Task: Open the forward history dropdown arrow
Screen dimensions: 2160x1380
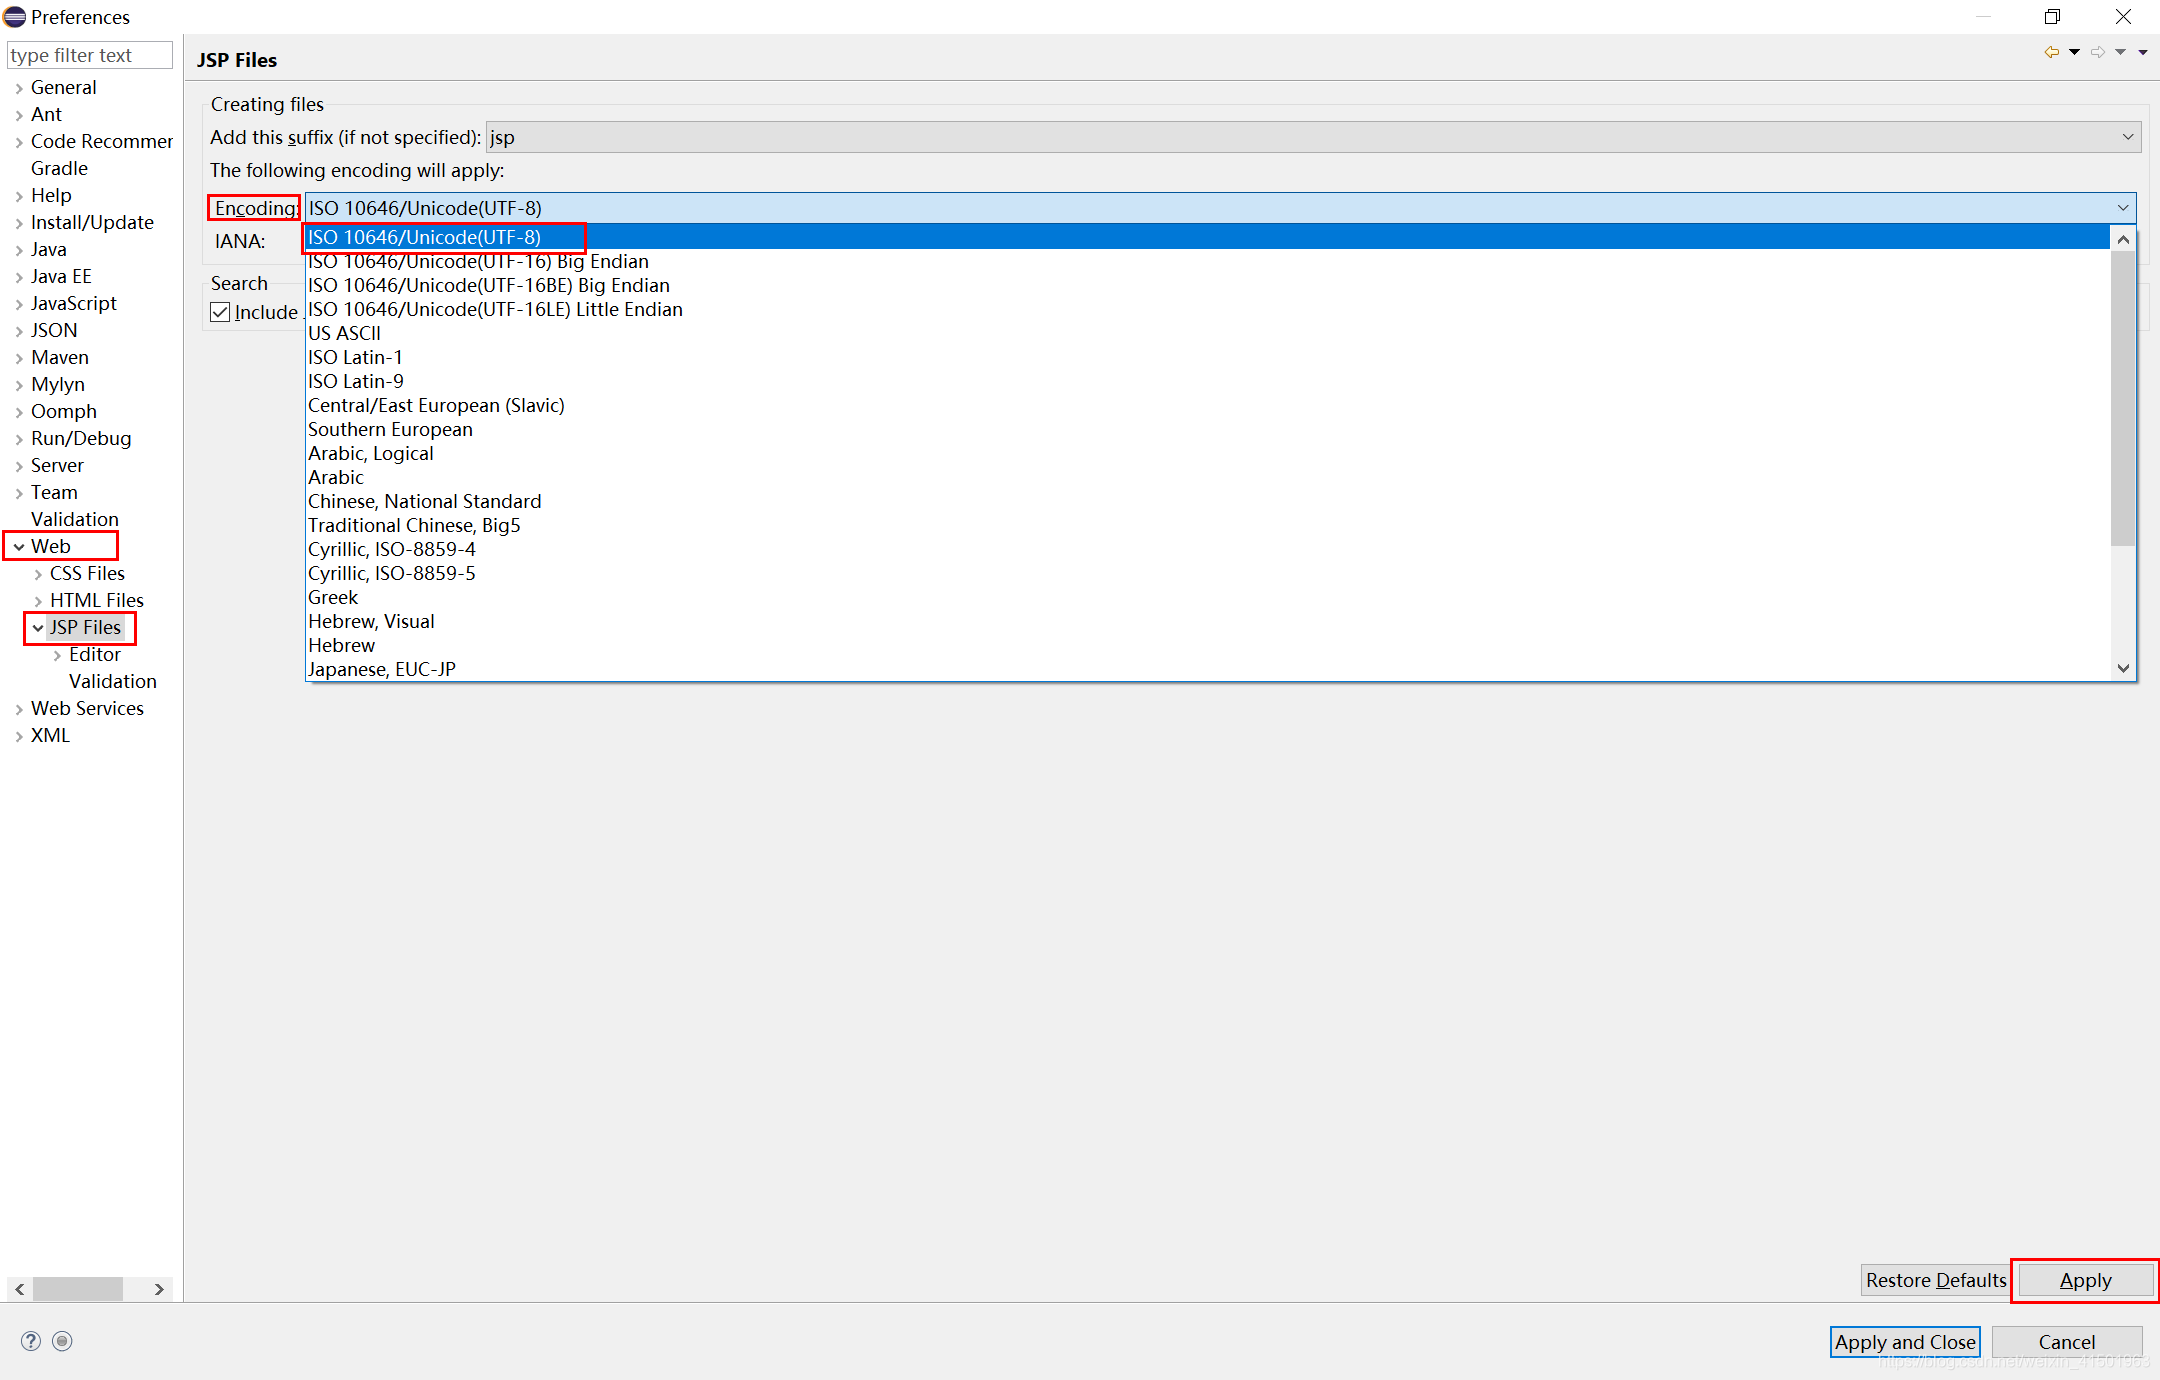Action: coord(2120,52)
